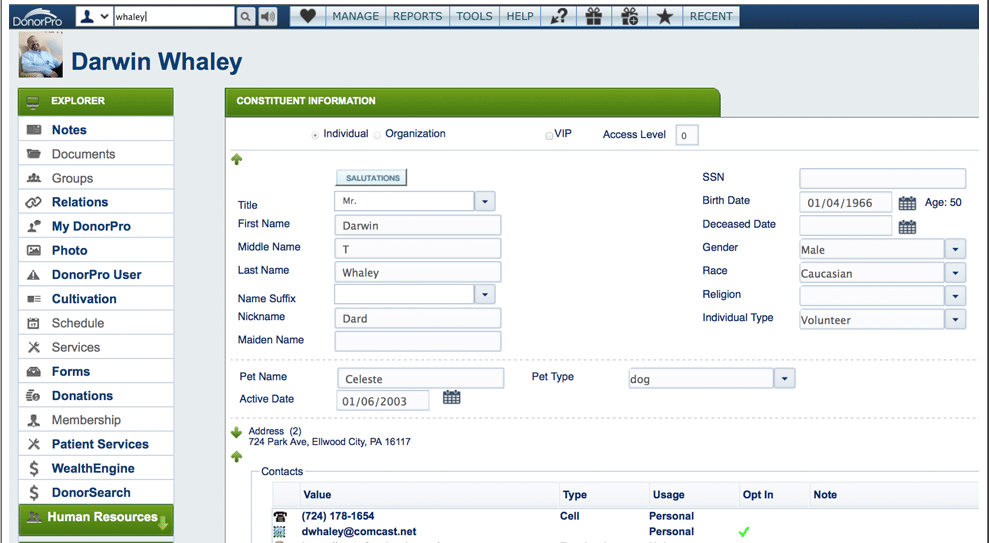The width and height of the screenshot is (989, 543).
Task: Open Cultivation in Explorer sidebar
Action: pyautogui.click(x=96, y=299)
